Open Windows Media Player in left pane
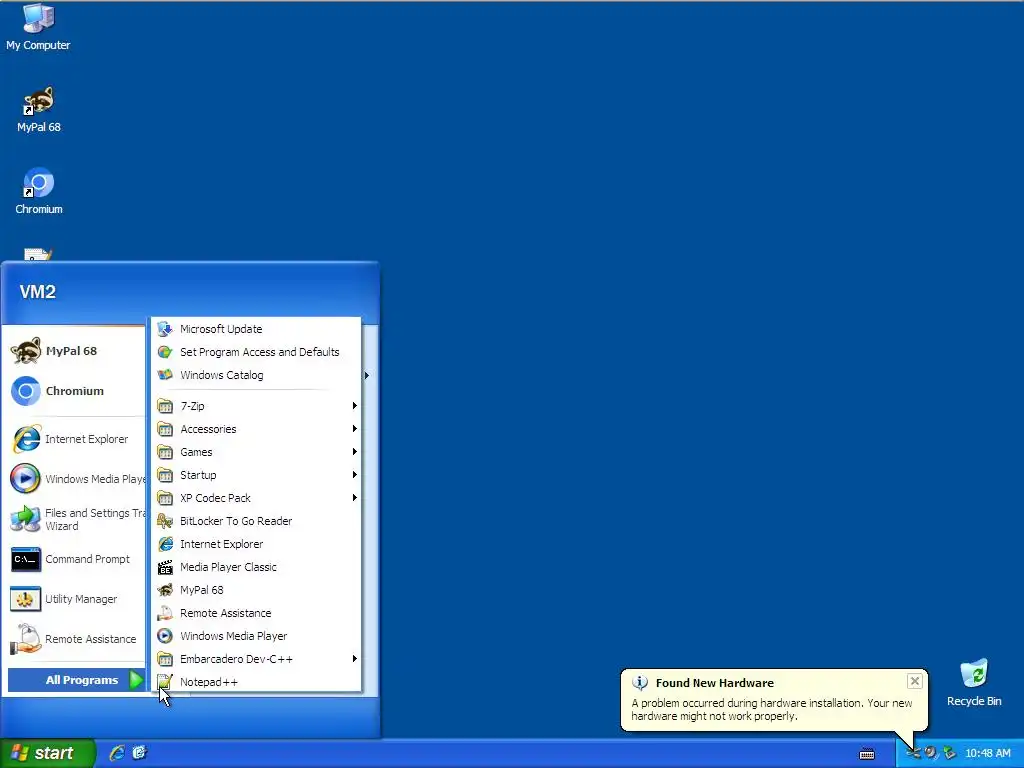Image resolution: width=1024 pixels, height=768 pixels. tap(73, 479)
